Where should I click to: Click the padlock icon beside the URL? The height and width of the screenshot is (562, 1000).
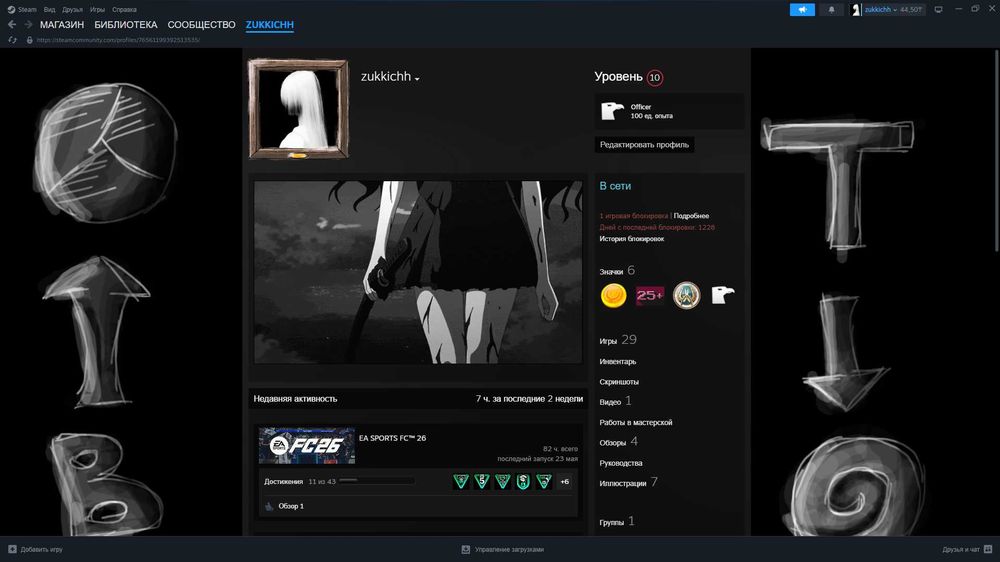coord(29,40)
